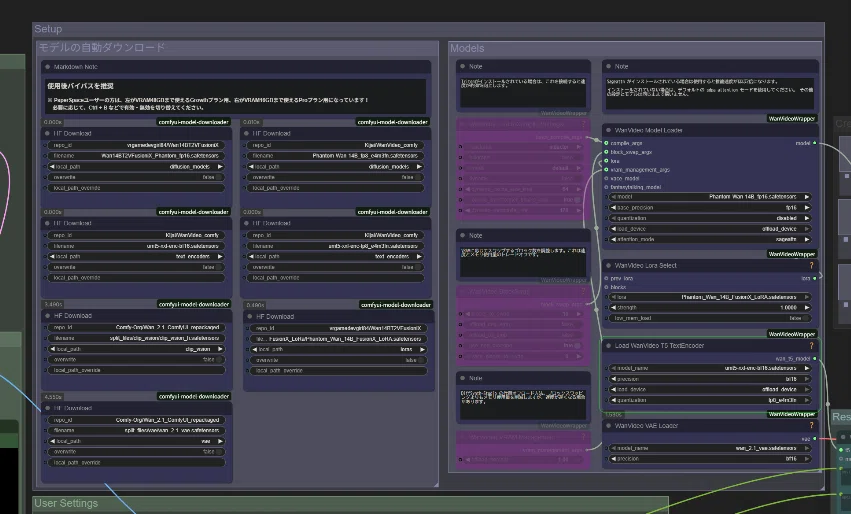Edit filename field in the loras HF Download node
Screen dimensions: 851x514
pos(338,339)
